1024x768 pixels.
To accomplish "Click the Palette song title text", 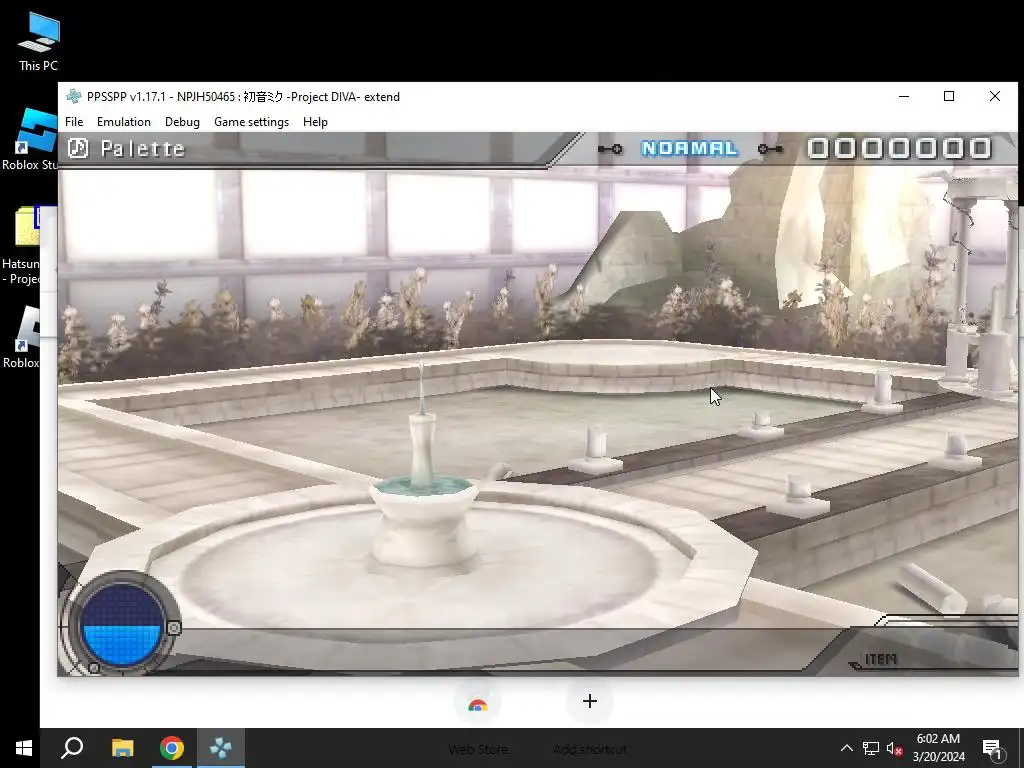I will pyautogui.click(x=143, y=149).
